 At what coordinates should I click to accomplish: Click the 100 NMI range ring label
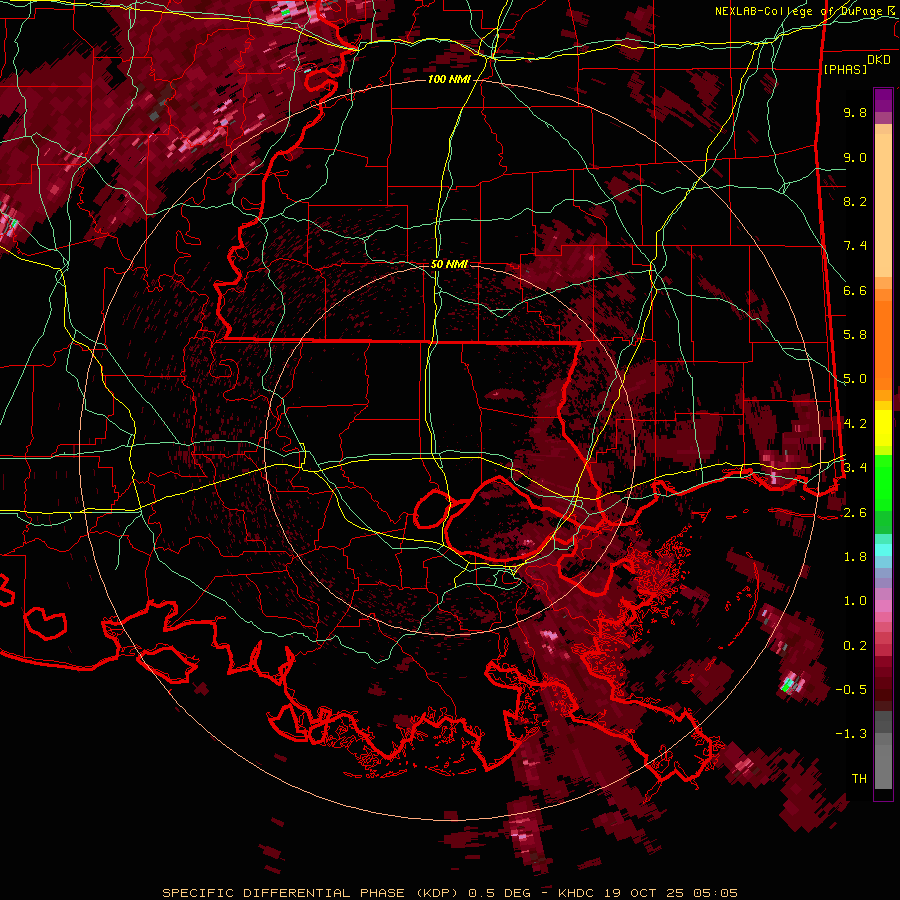pos(449,79)
